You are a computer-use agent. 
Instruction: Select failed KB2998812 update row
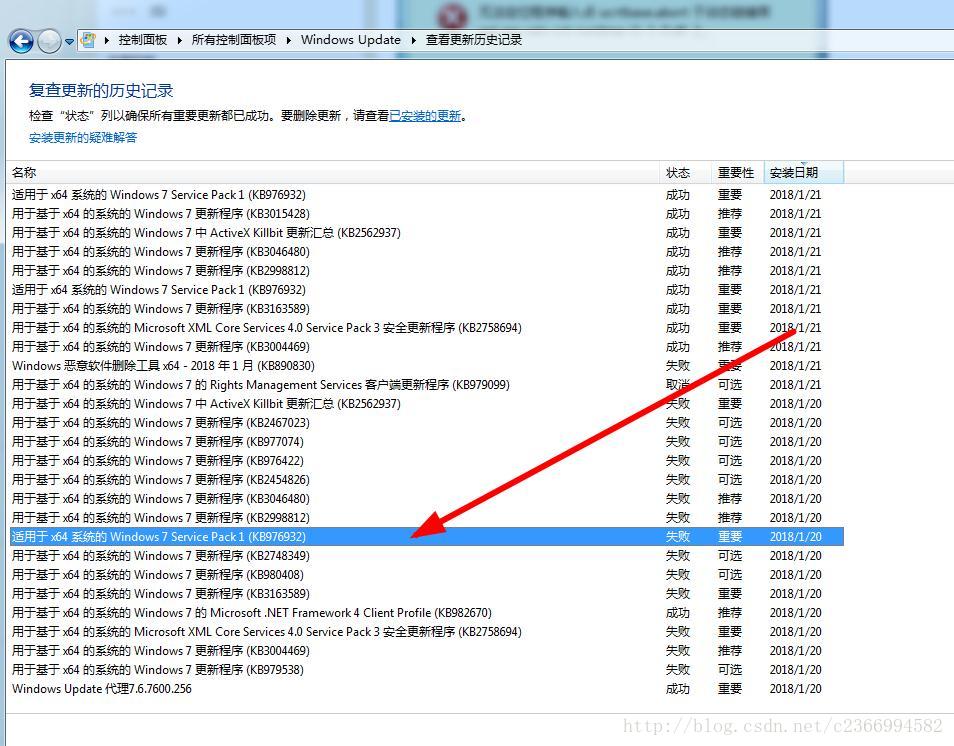pos(425,517)
